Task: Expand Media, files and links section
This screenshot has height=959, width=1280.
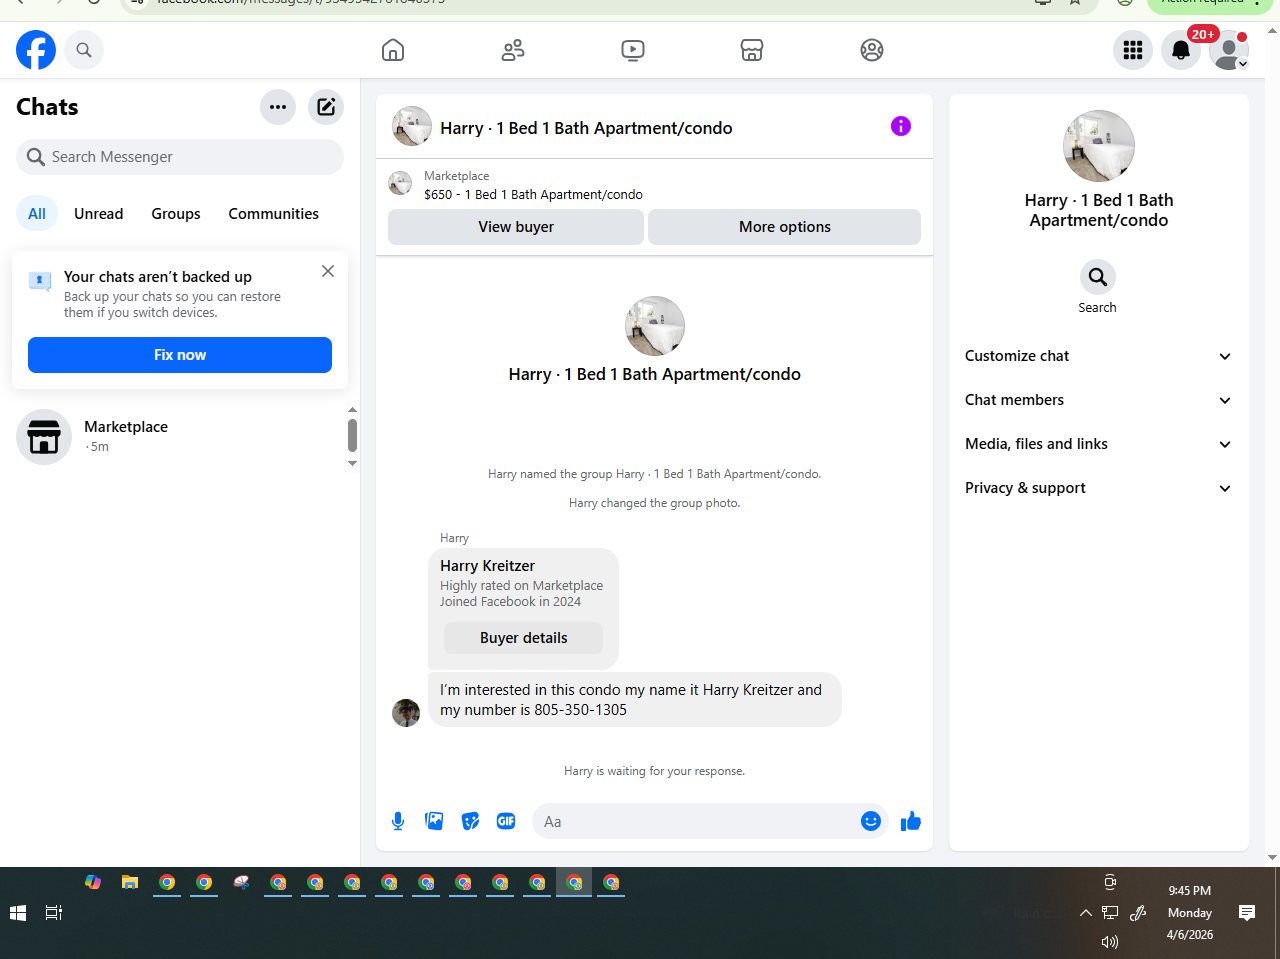Action: [1099, 444]
